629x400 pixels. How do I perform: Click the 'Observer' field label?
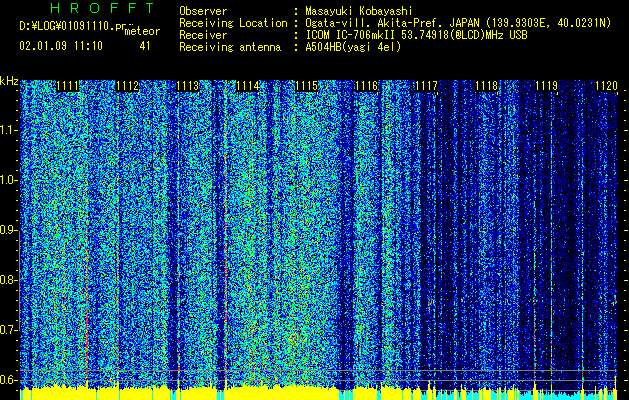[x=203, y=11]
